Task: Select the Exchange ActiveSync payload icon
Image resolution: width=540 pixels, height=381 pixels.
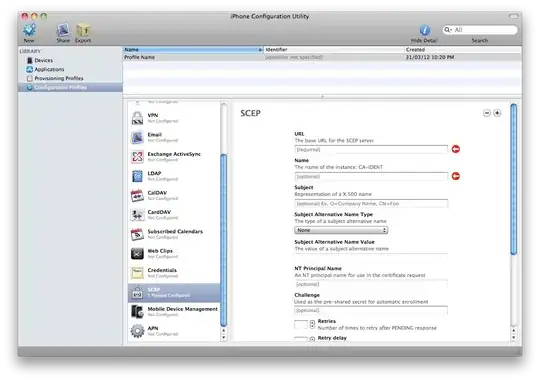Action: [x=137, y=156]
